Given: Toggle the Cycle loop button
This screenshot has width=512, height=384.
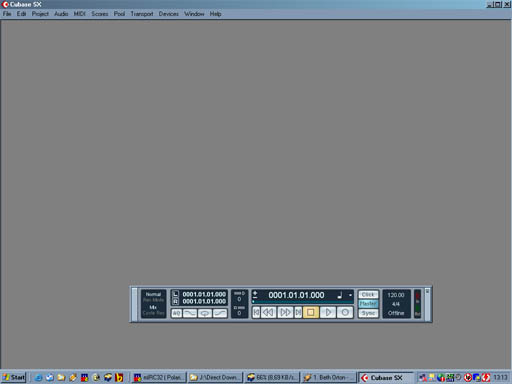Looking at the screenshot, I should (205, 313).
